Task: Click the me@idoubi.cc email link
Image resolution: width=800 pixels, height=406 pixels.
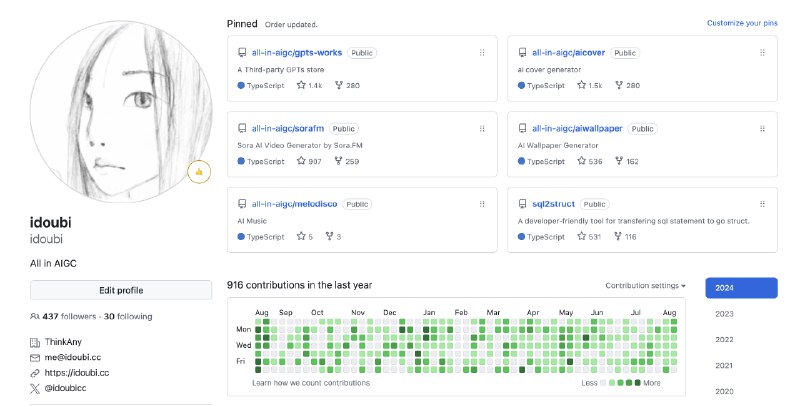Action: tap(72, 357)
